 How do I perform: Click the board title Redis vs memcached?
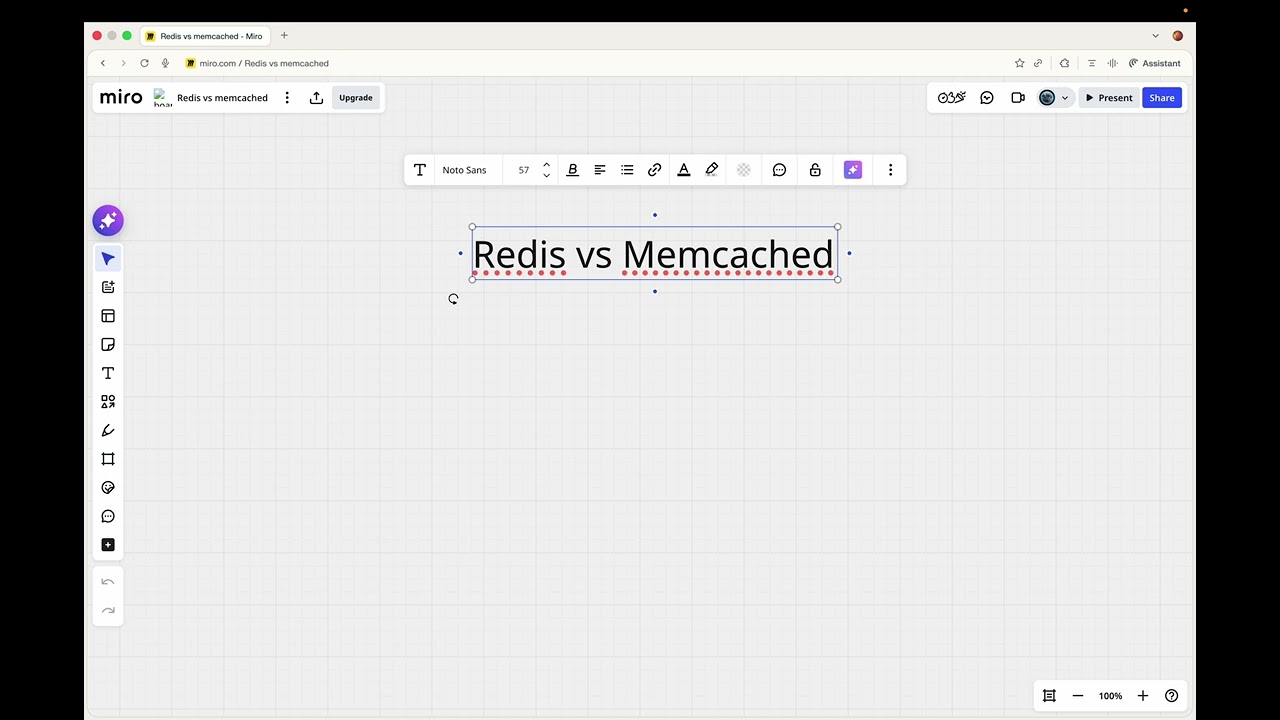click(222, 98)
